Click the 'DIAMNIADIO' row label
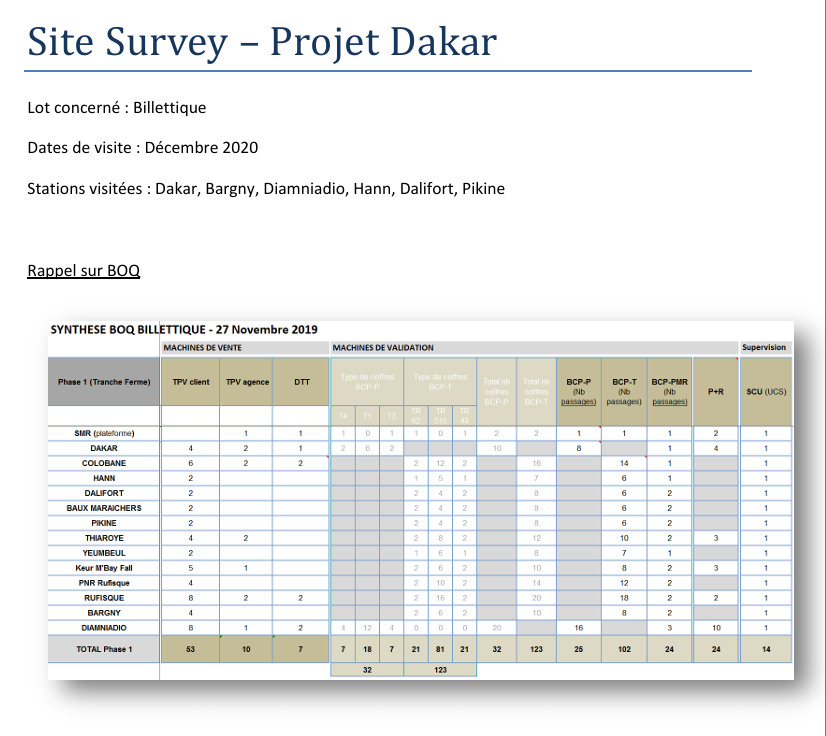This screenshot has height=736, width=826. click(104, 628)
